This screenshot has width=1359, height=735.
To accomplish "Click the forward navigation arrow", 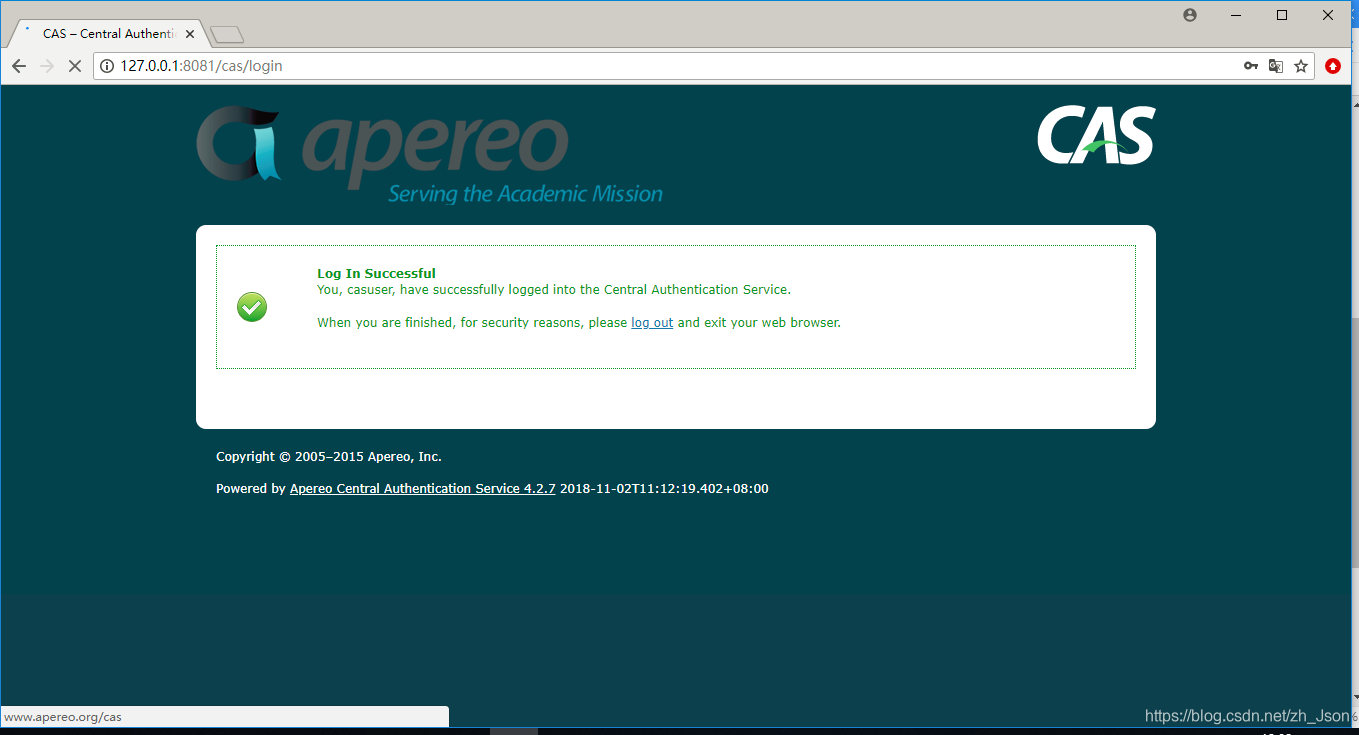I will [47, 66].
